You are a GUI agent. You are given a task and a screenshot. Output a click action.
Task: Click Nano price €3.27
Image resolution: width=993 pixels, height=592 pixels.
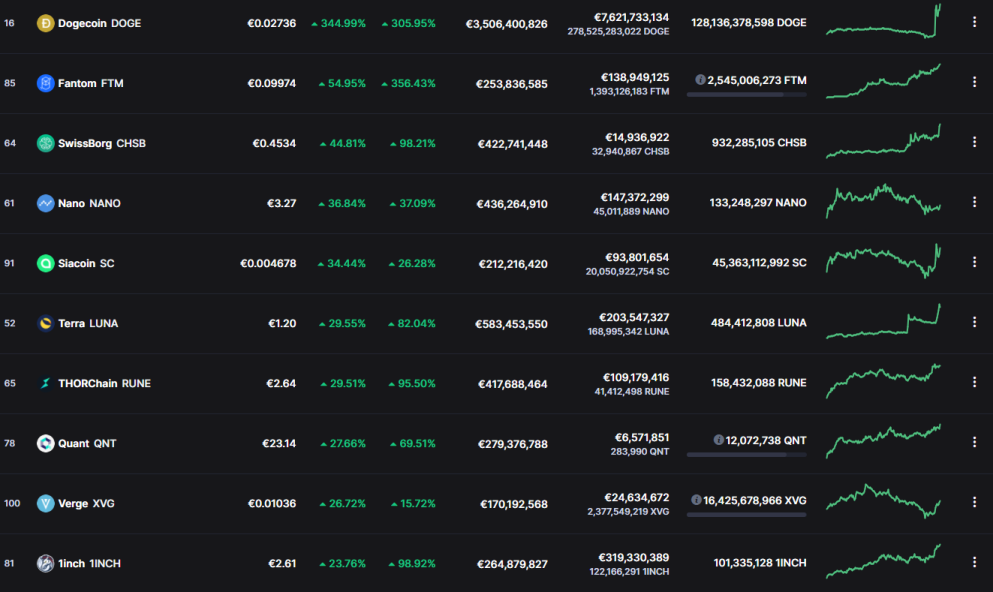(x=281, y=203)
